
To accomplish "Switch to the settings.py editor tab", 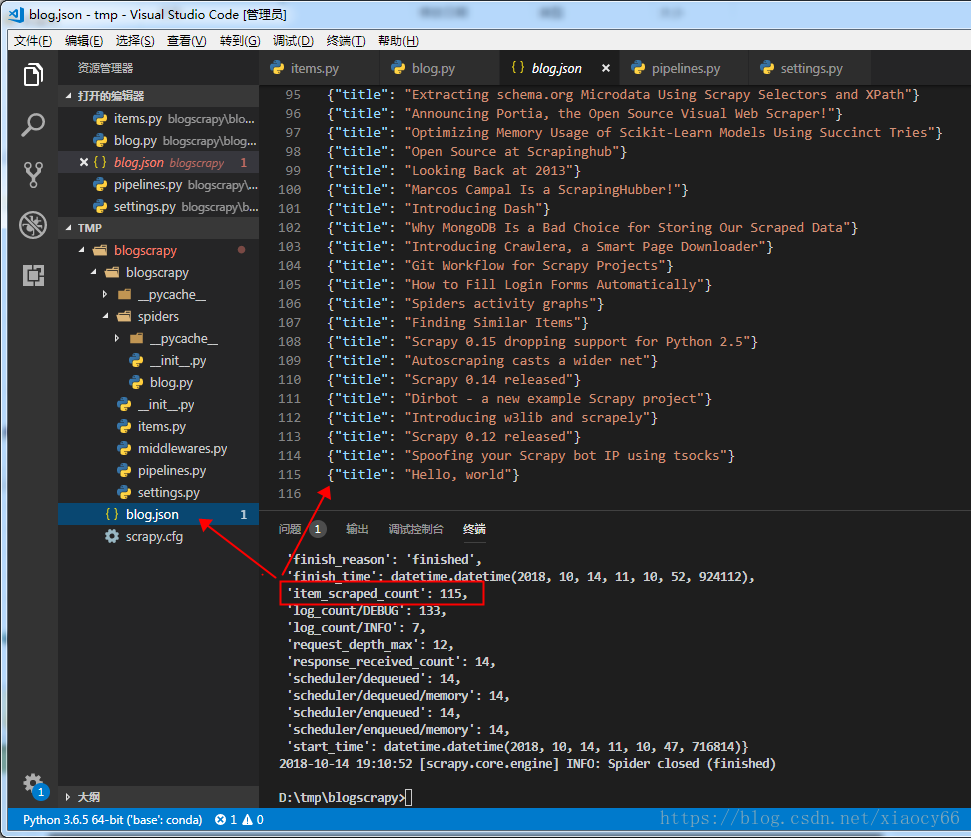I will coord(811,68).
